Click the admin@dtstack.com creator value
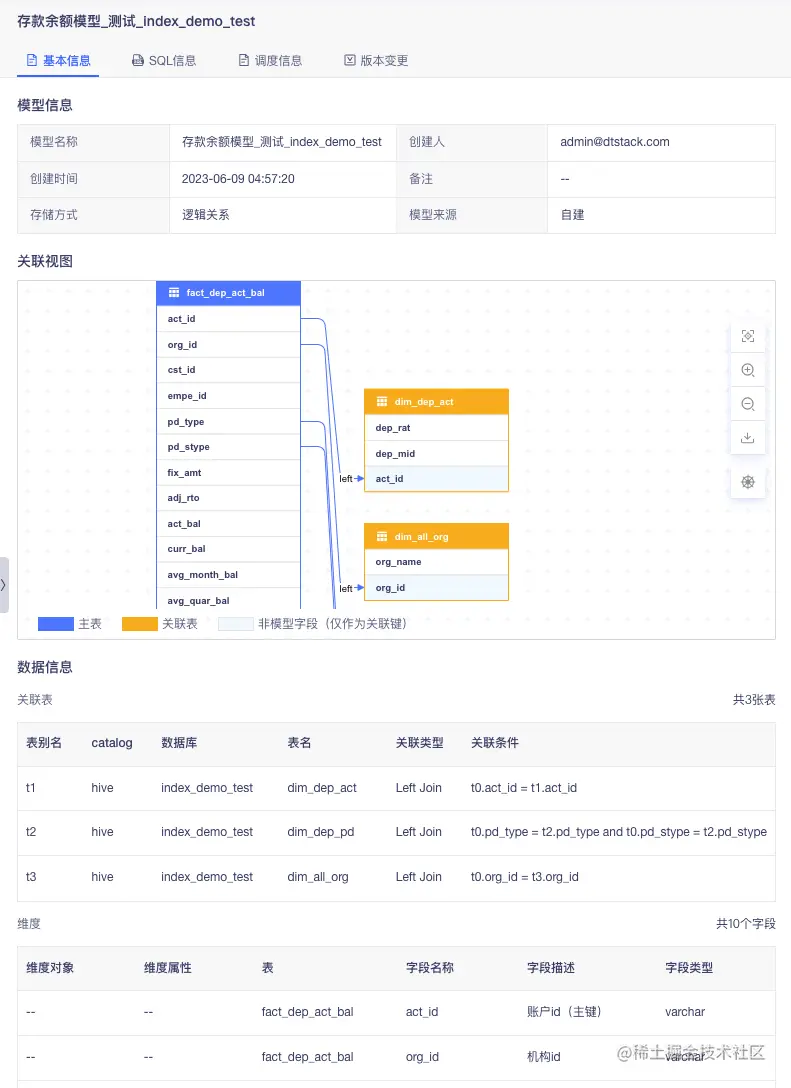791x1088 pixels. (615, 142)
